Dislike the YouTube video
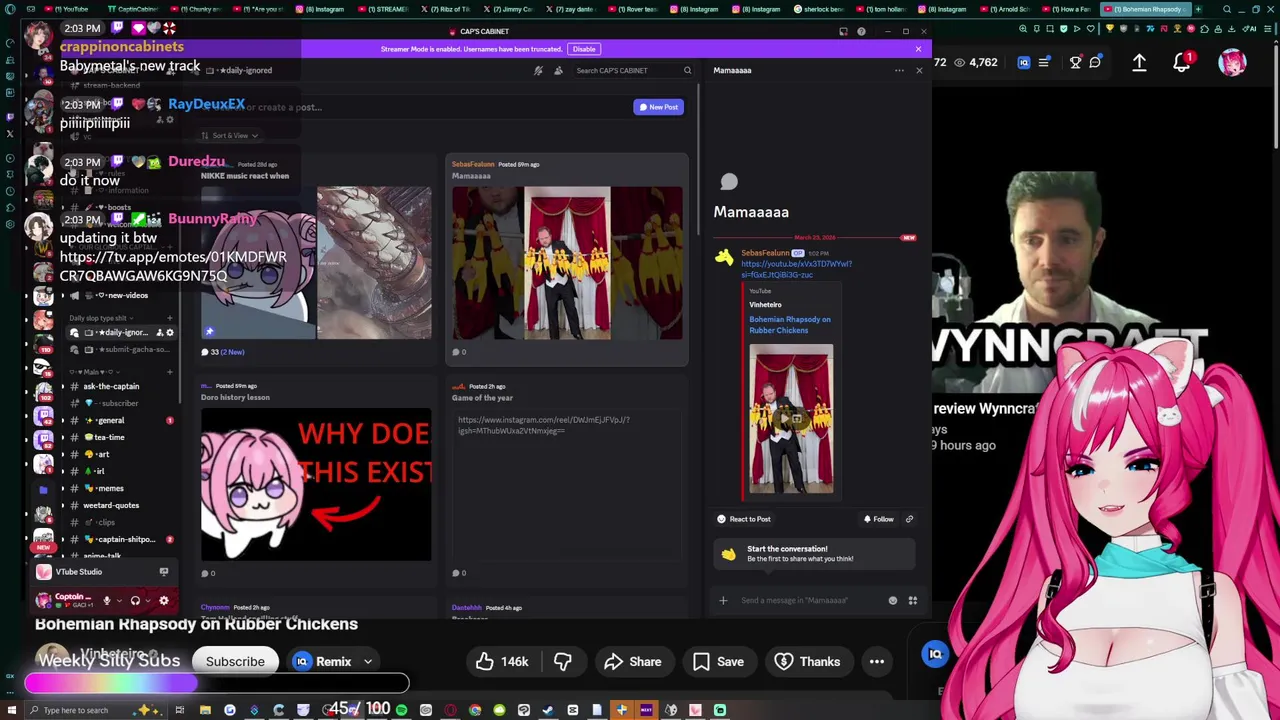1280x720 pixels. tap(562, 661)
